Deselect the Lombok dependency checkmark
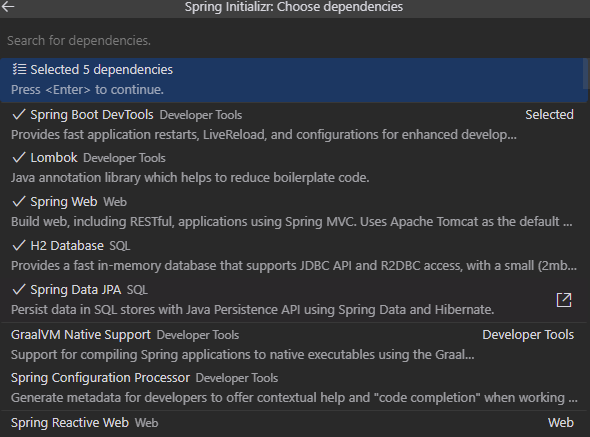Viewport: 590px width, 437px height. (19, 157)
